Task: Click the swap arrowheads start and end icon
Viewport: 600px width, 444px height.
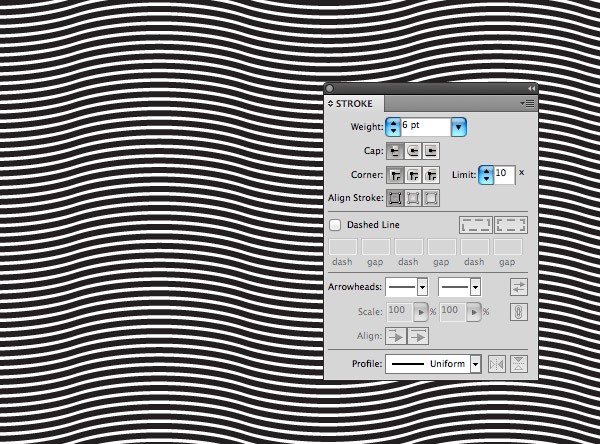Action: (518, 286)
